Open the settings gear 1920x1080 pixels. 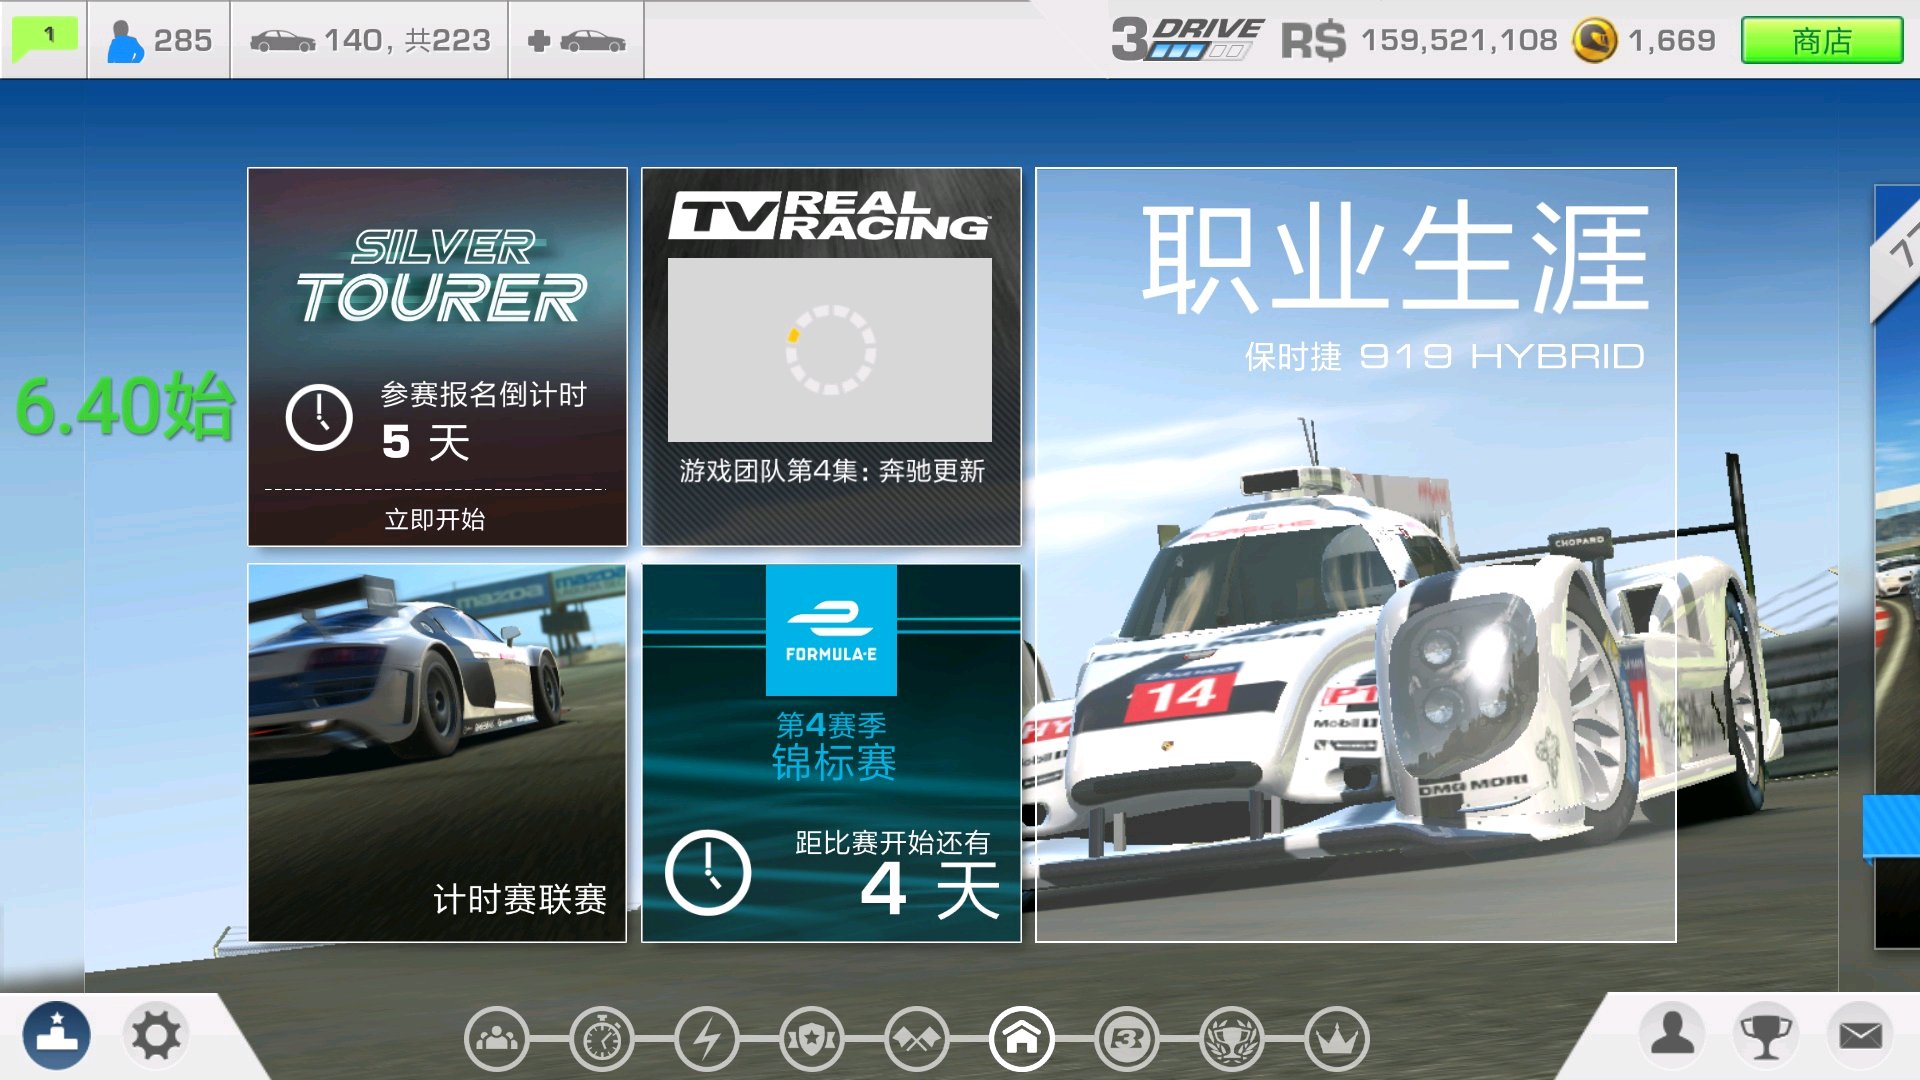point(156,1035)
